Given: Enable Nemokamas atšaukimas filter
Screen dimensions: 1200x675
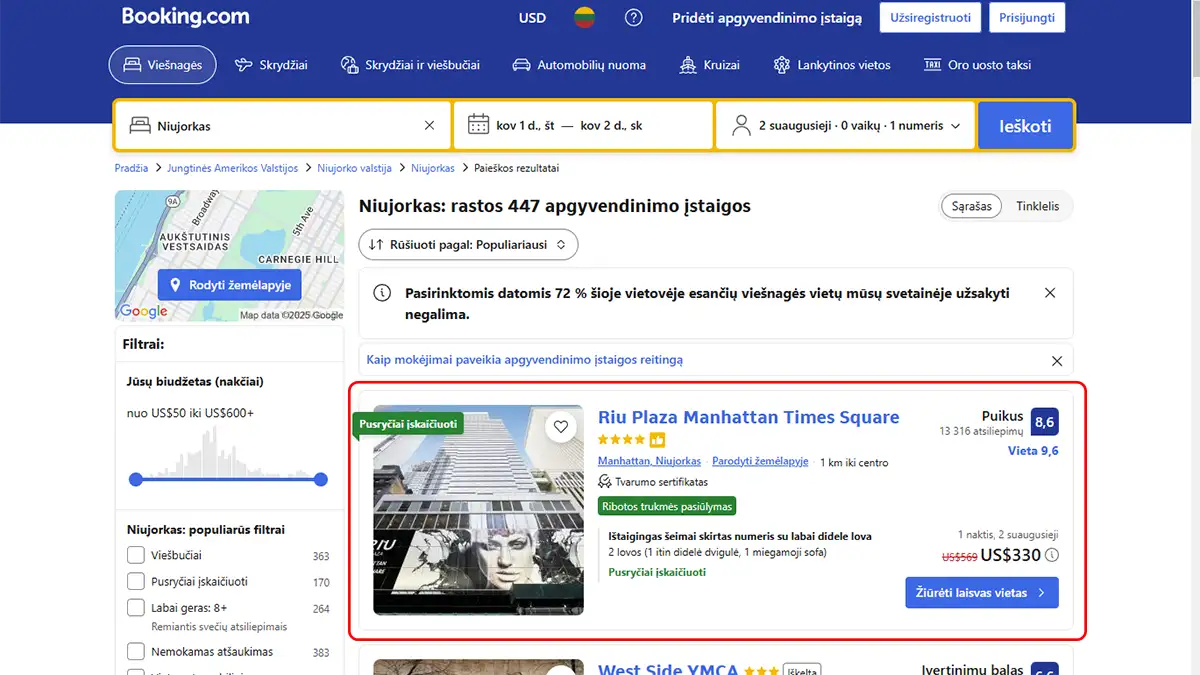Looking at the screenshot, I should (x=136, y=651).
